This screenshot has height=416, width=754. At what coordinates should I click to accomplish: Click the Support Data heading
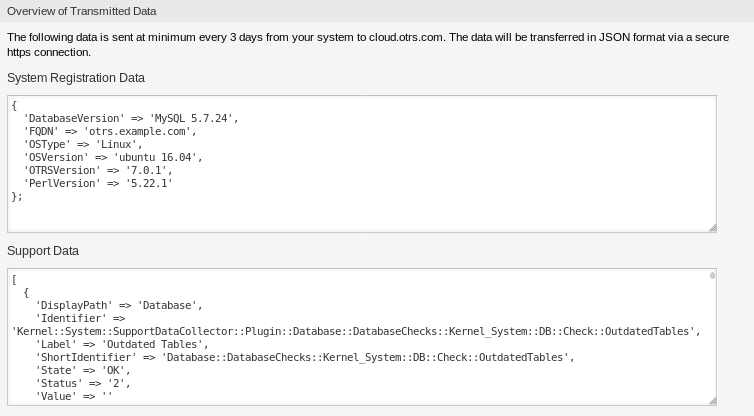(x=43, y=251)
